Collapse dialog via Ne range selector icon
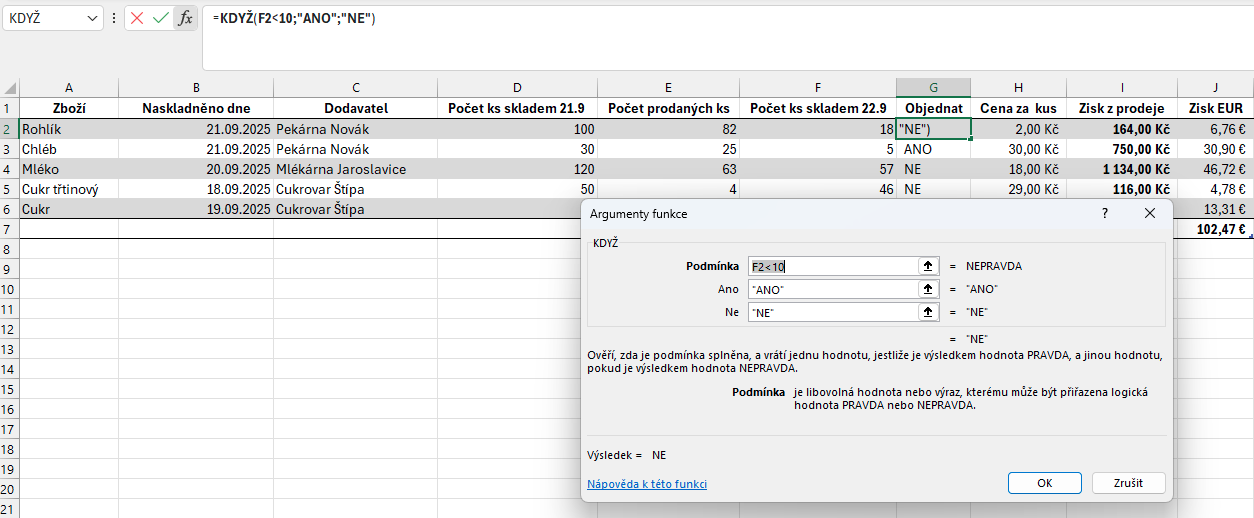This screenshot has width=1254, height=518. 929,312
